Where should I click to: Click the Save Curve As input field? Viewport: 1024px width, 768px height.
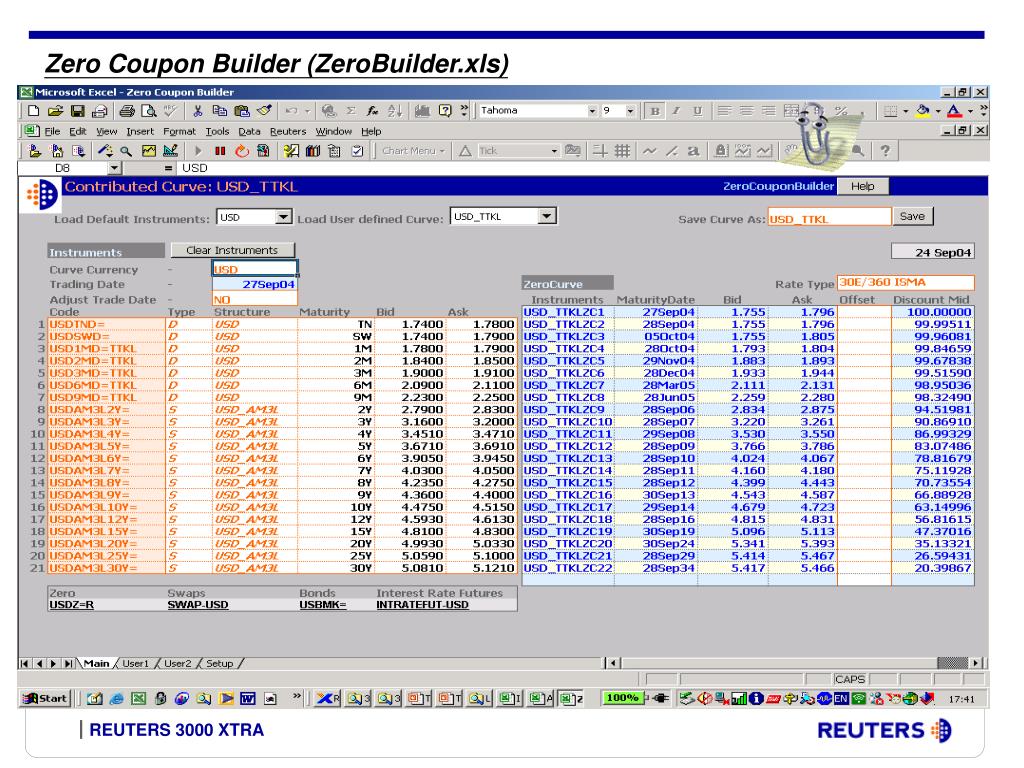829,217
